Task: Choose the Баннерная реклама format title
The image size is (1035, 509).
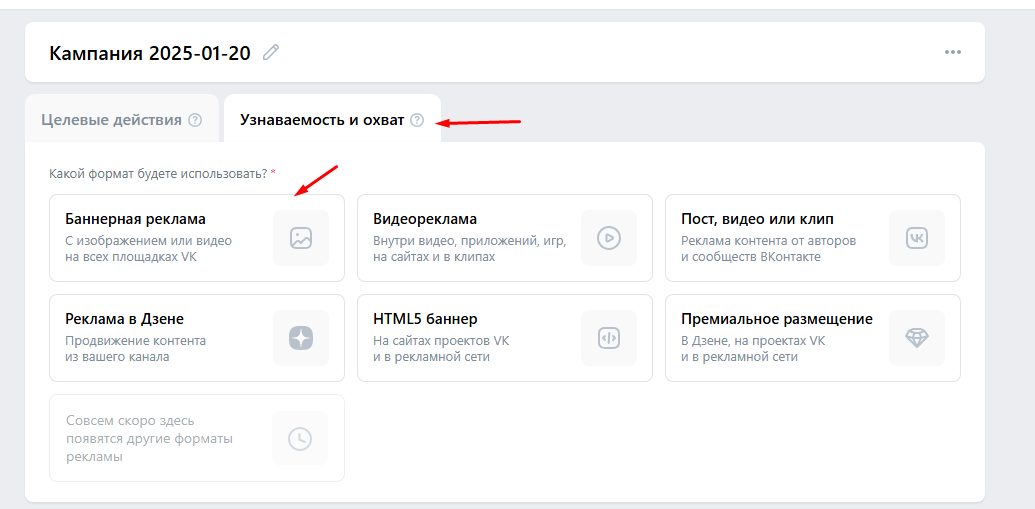Action: pyautogui.click(x=135, y=219)
